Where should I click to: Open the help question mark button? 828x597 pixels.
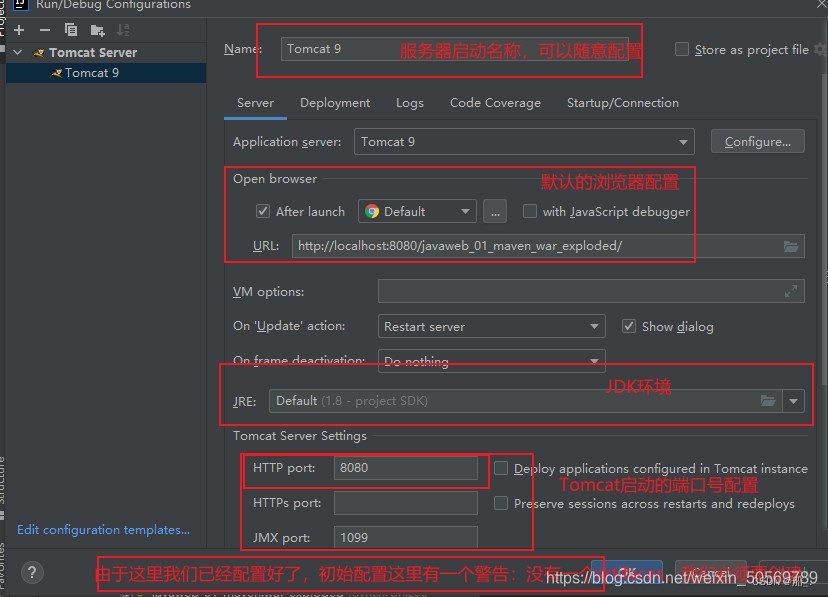pyautogui.click(x=32, y=572)
